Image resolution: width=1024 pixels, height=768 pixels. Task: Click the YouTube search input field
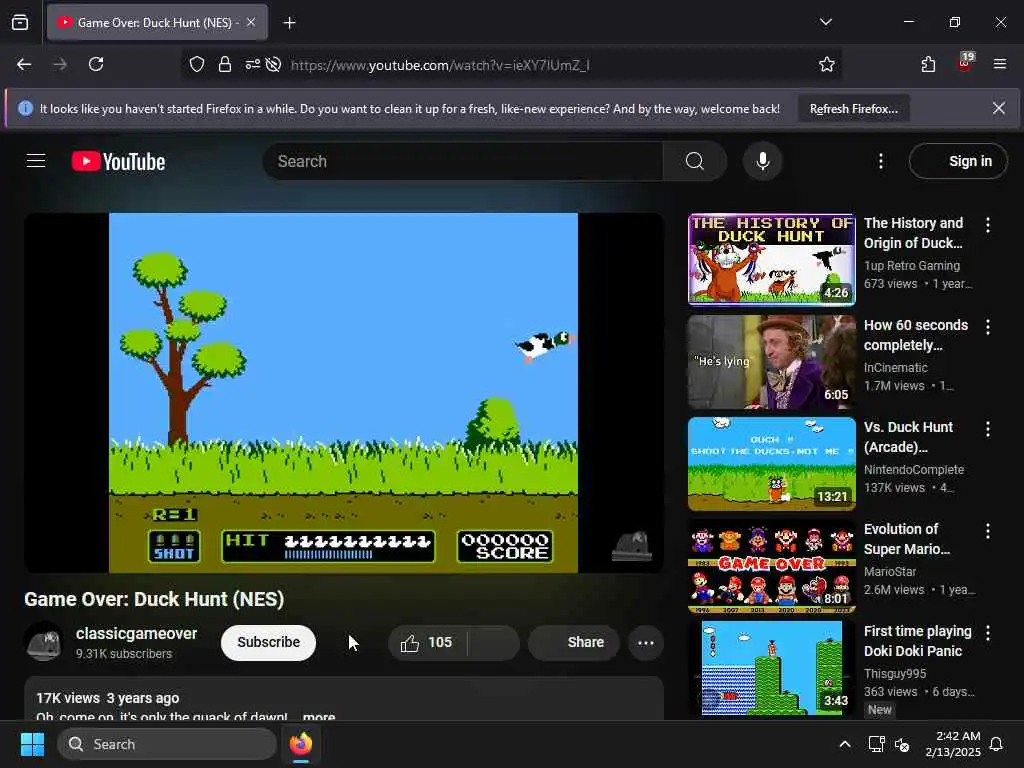pyautogui.click(x=462, y=161)
